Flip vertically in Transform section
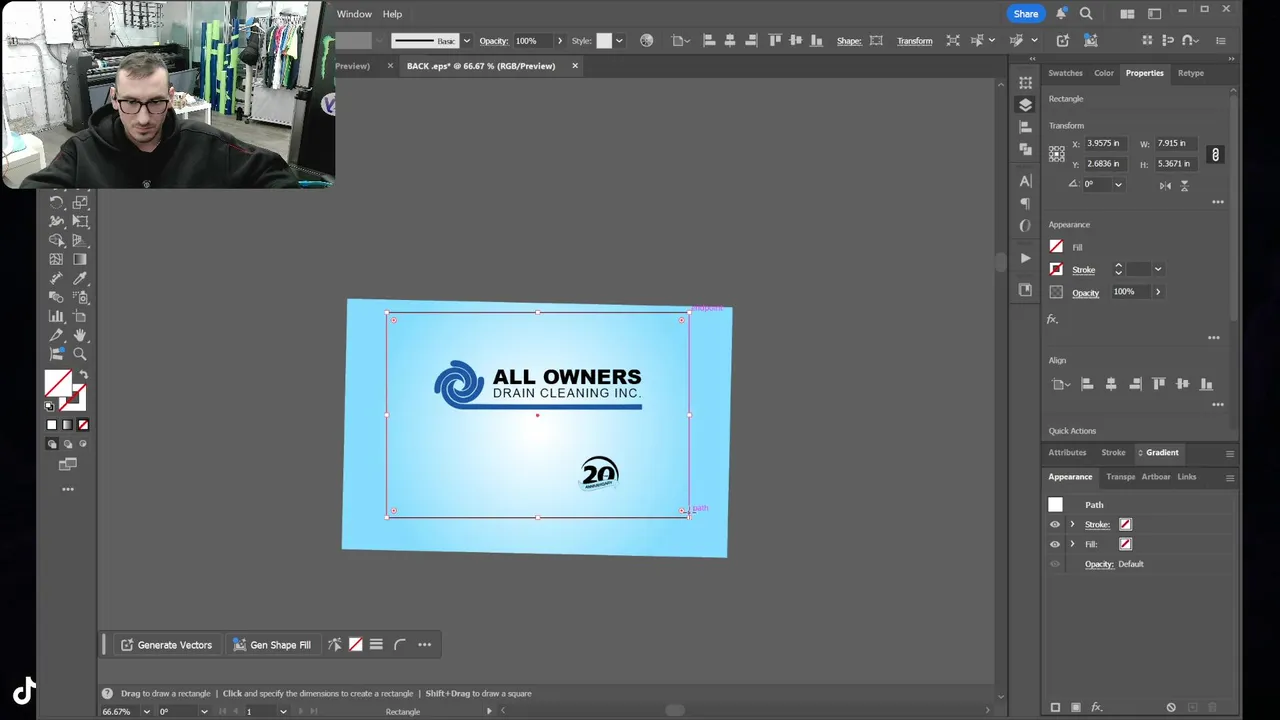 [x=1184, y=185]
